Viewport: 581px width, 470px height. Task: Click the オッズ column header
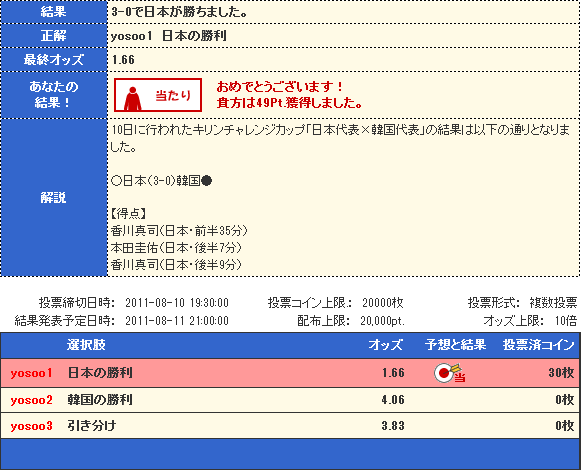coord(385,345)
